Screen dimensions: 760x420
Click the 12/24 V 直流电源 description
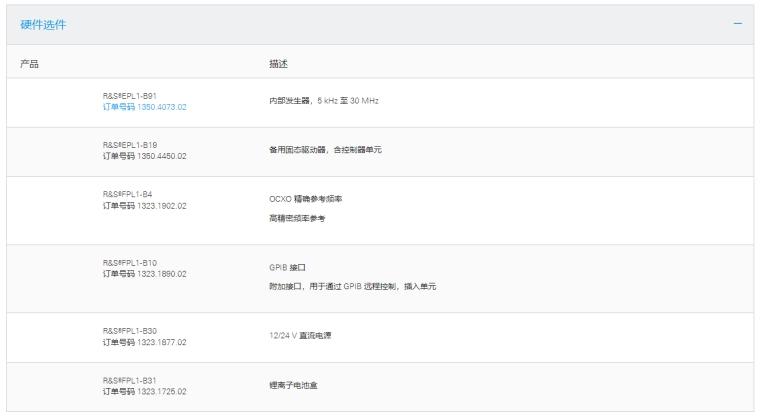(300, 335)
